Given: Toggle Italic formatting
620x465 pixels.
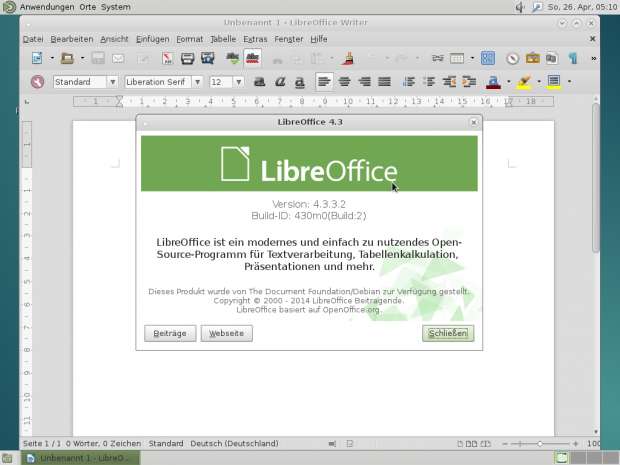Looking at the screenshot, I should pyautogui.click(x=280, y=82).
